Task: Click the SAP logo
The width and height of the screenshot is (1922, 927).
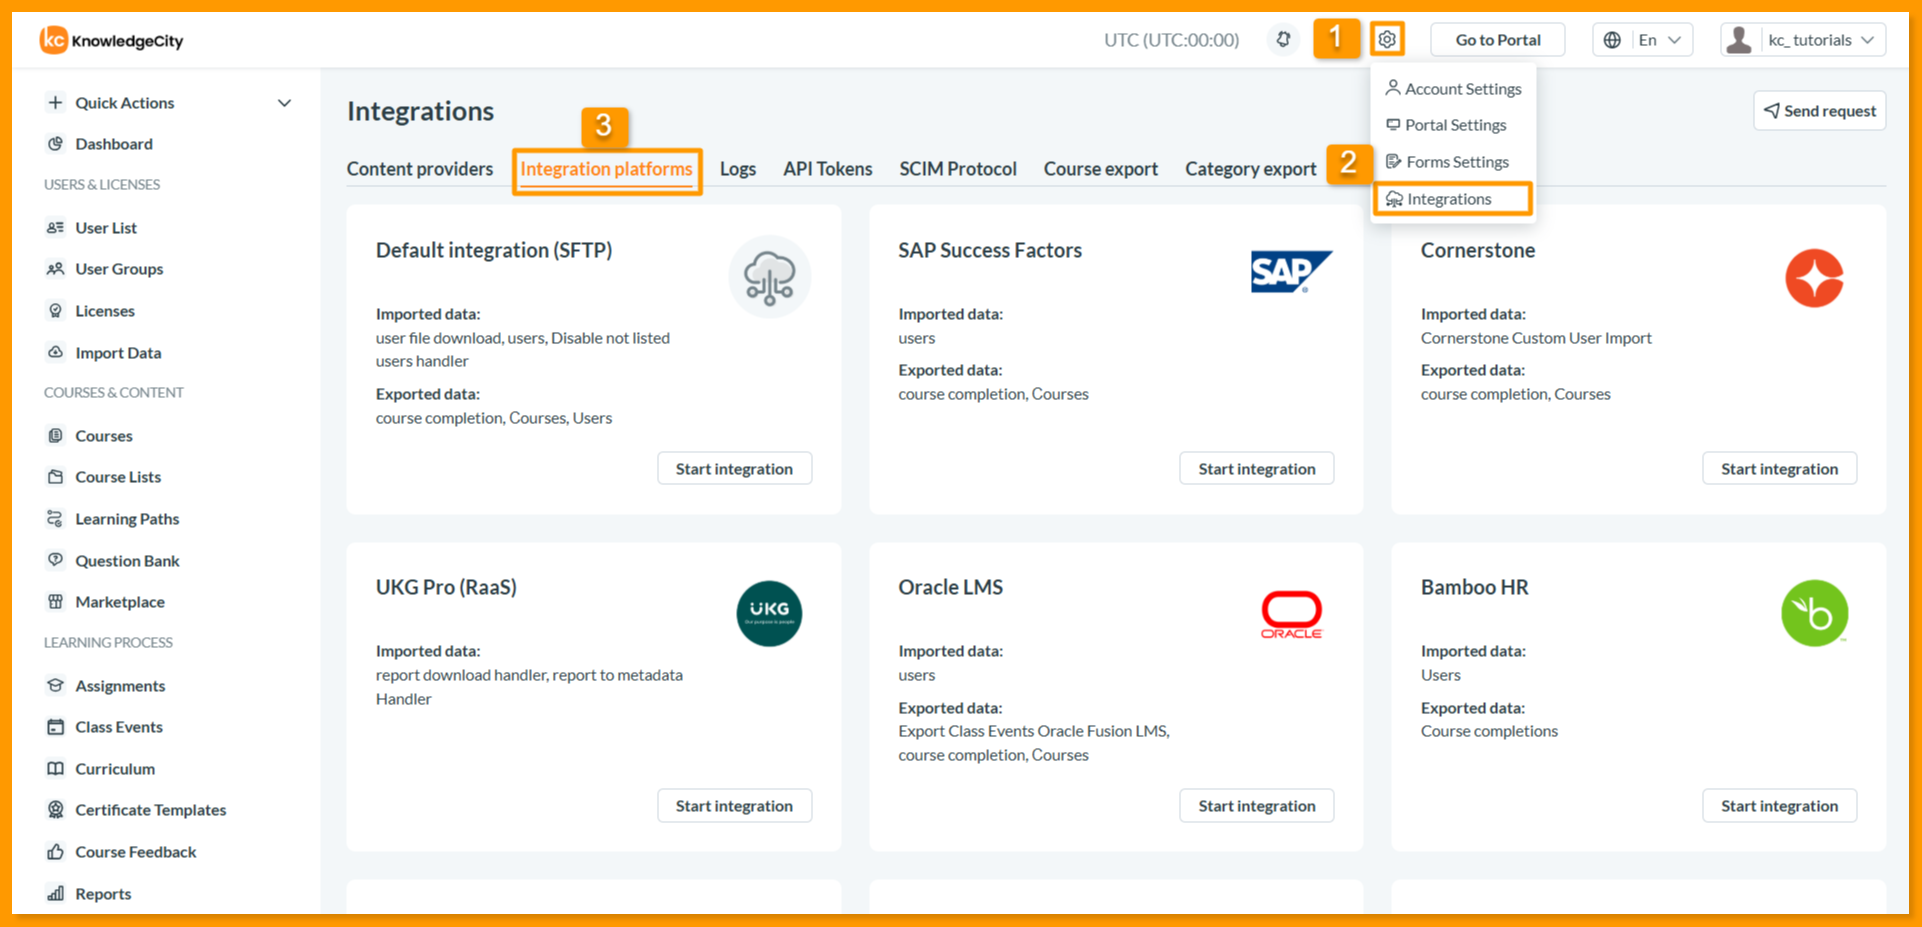Action: coord(1291,272)
